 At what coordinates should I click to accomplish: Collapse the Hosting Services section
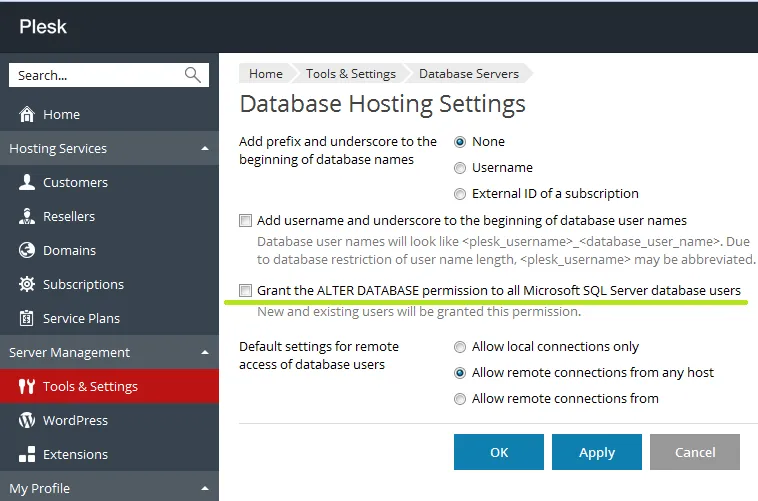click(205, 149)
